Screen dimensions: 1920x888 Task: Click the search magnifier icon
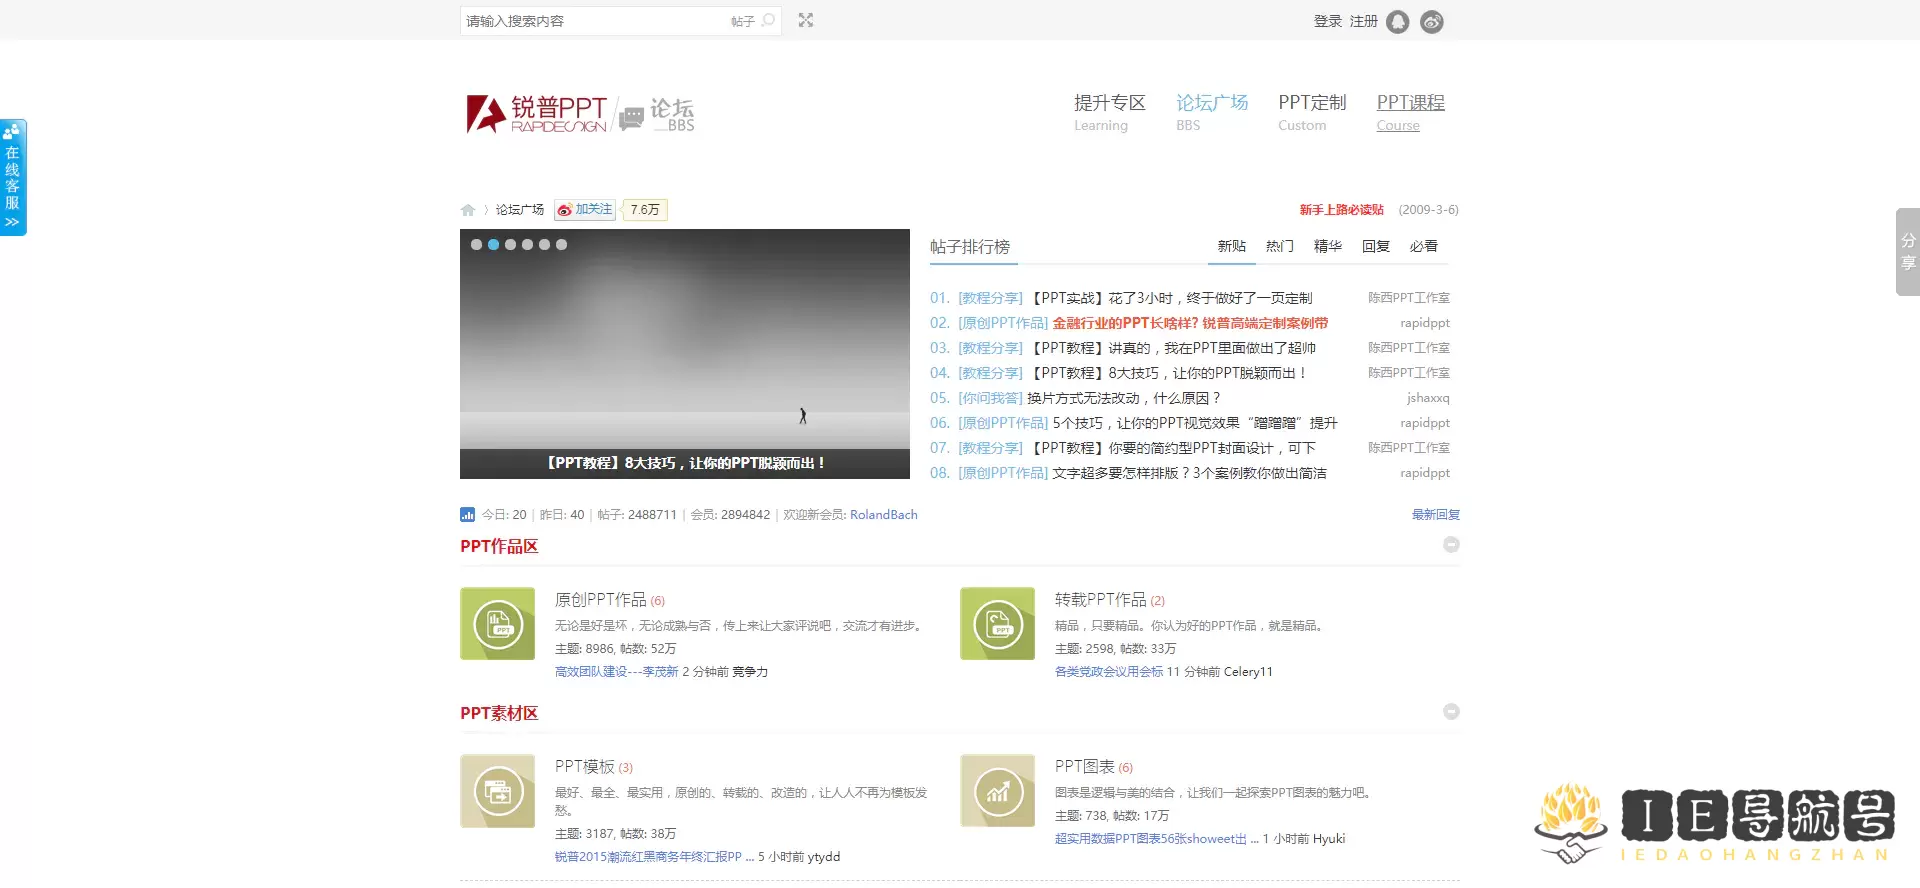(768, 20)
